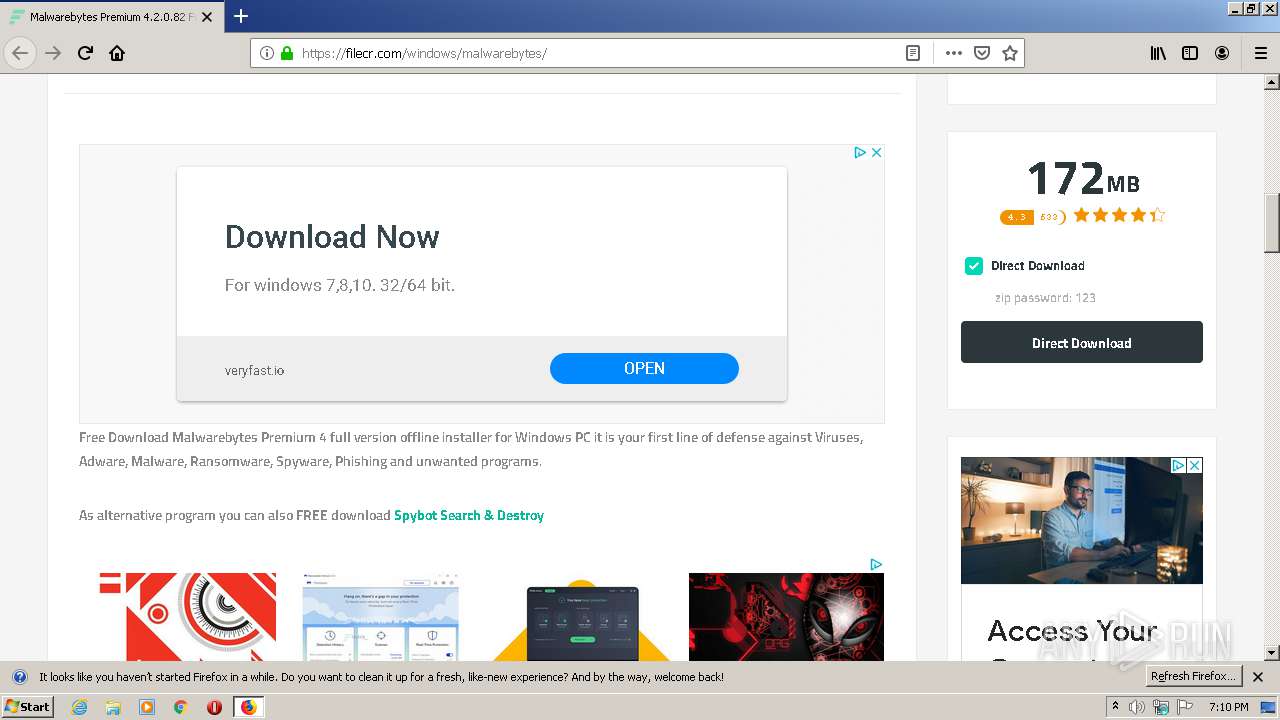The height and width of the screenshot is (720, 1280).
Task: Launch Chrome from taskbar
Action: click(x=181, y=707)
